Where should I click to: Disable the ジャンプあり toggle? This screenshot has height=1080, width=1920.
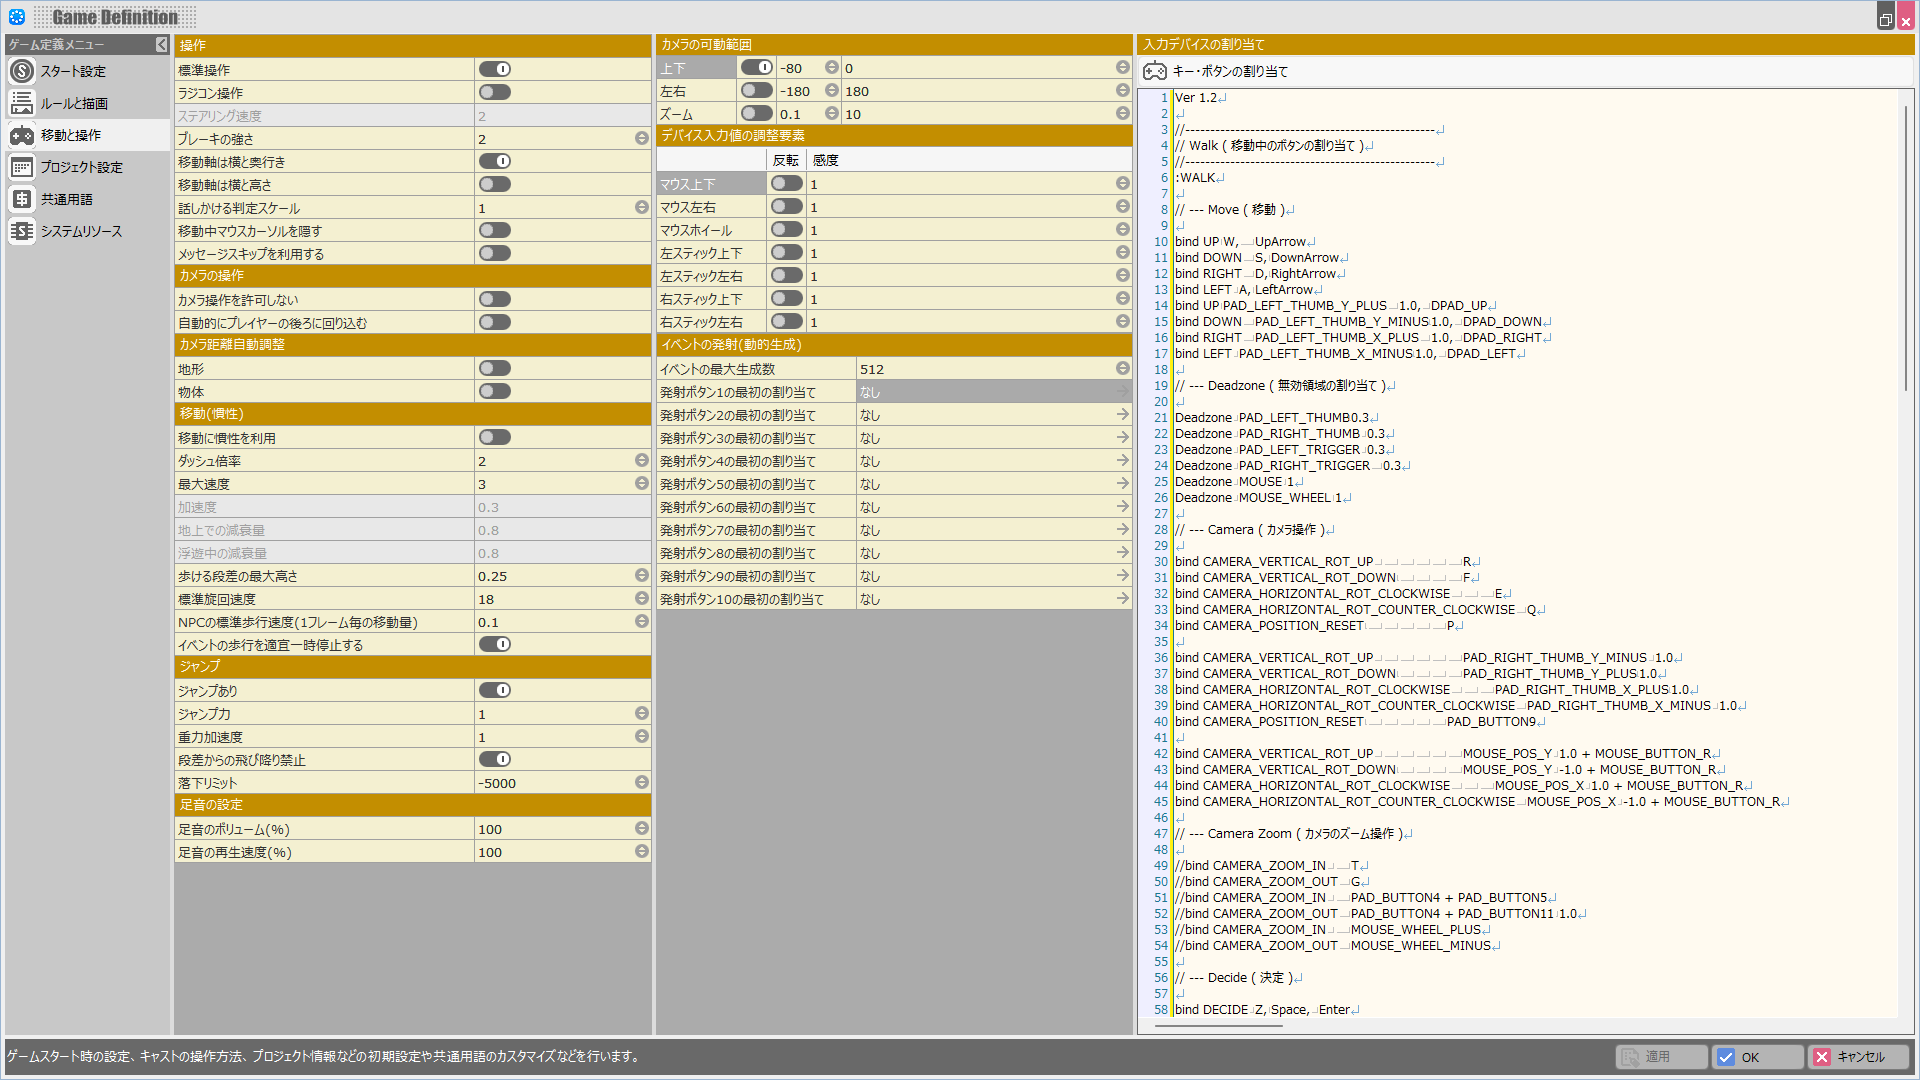(495, 690)
